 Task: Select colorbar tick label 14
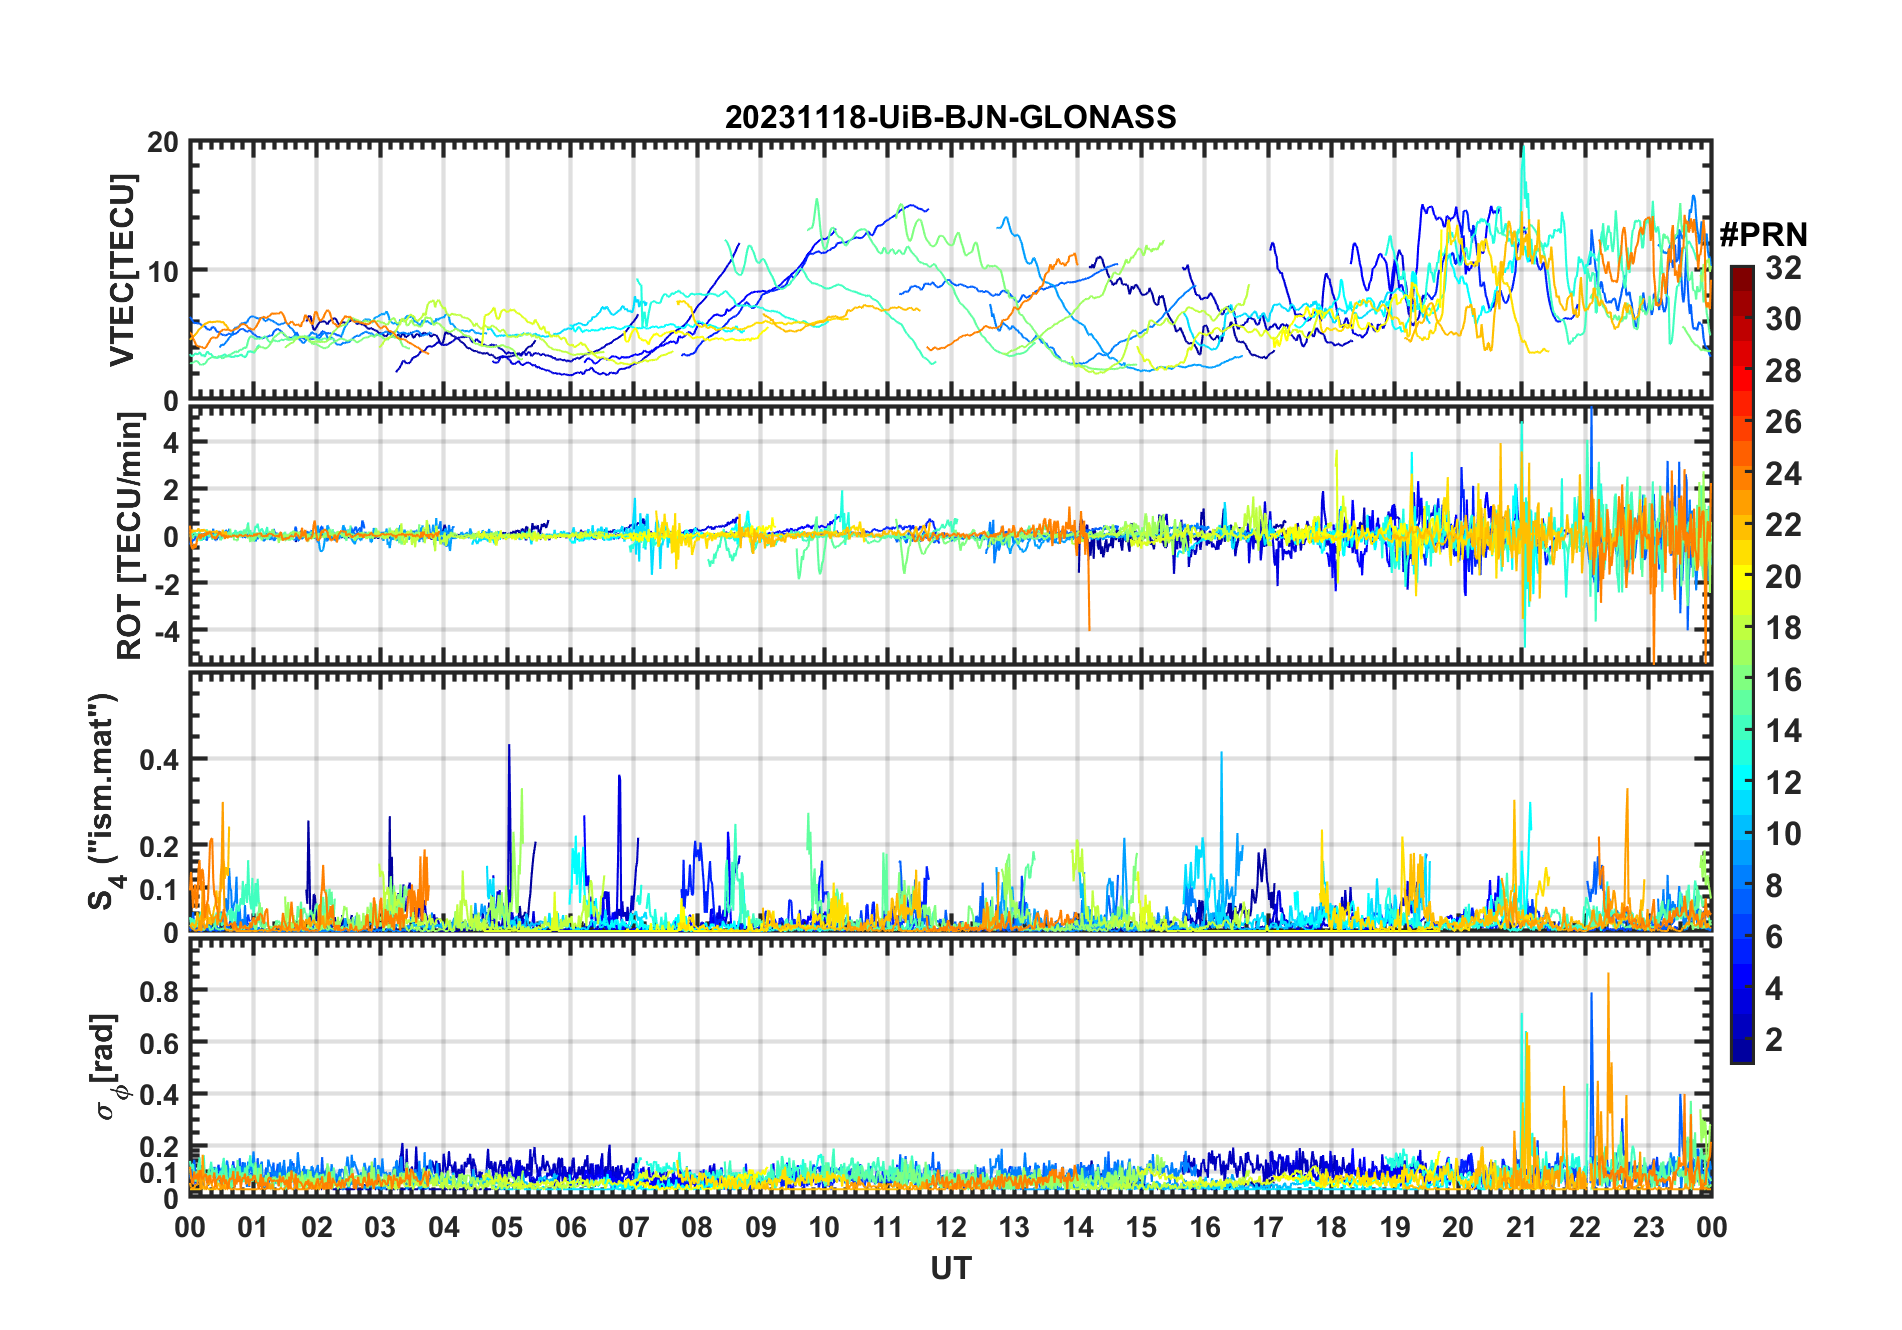1783,731
